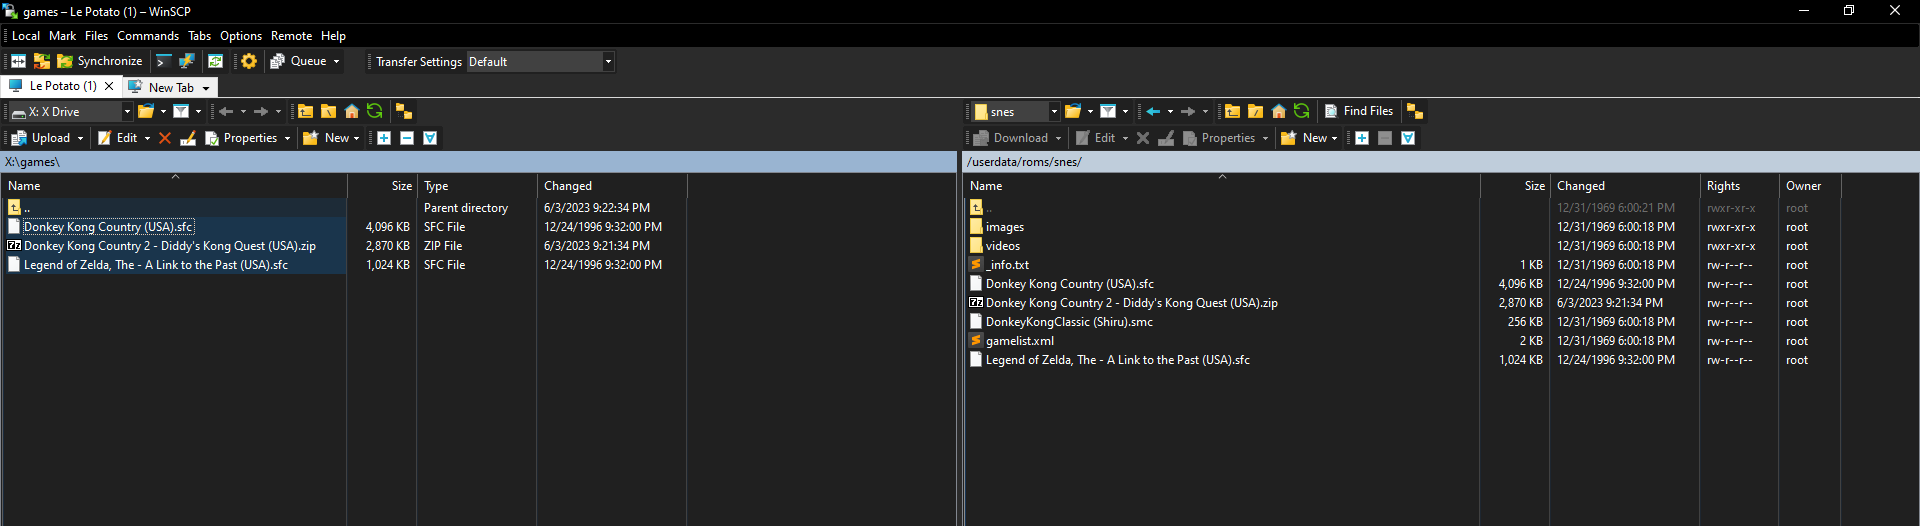Open the Commands menu
The height and width of the screenshot is (526, 1920).
click(148, 36)
